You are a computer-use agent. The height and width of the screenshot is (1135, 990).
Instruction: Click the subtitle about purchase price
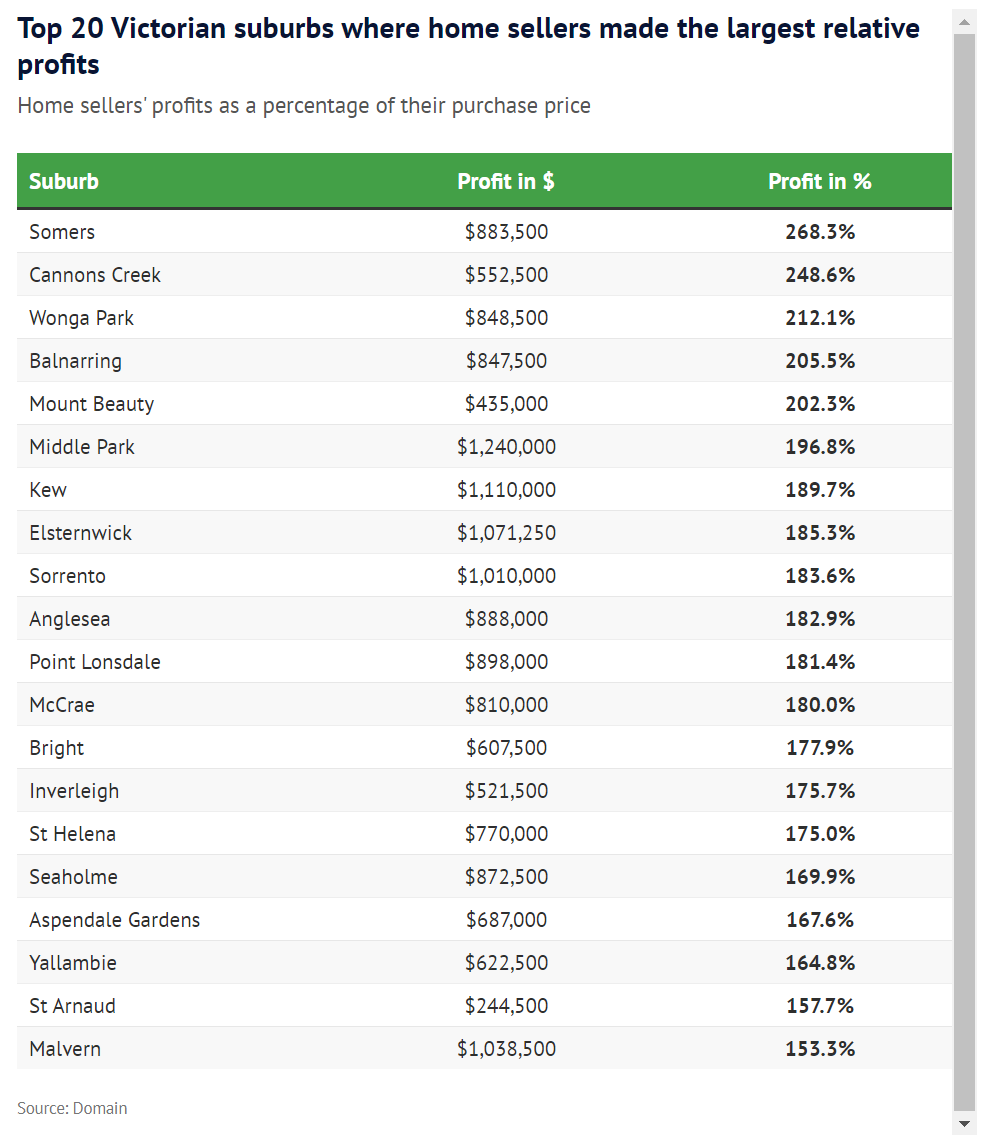[304, 105]
